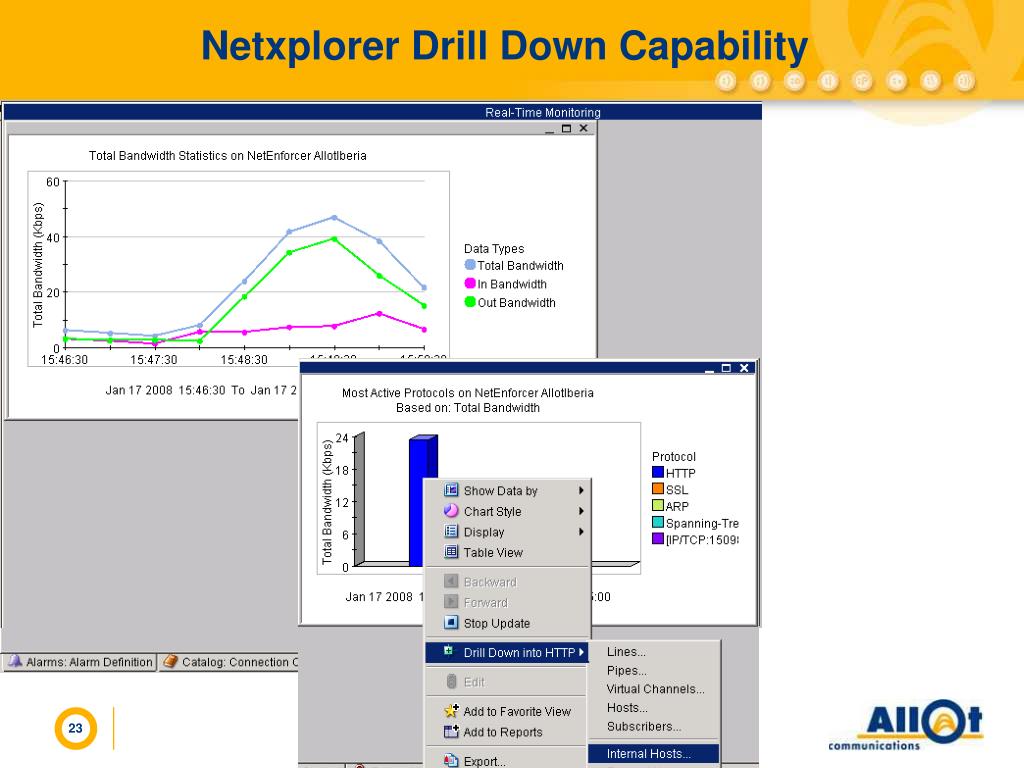Click the Table View icon
1024x768 pixels.
coord(451,552)
